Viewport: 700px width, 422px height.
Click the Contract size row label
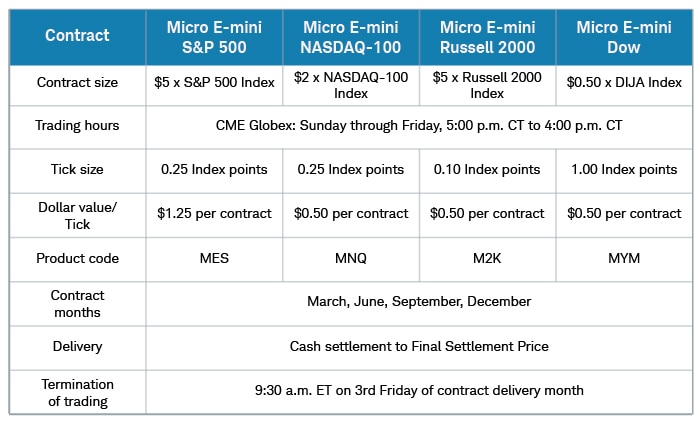click(77, 84)
